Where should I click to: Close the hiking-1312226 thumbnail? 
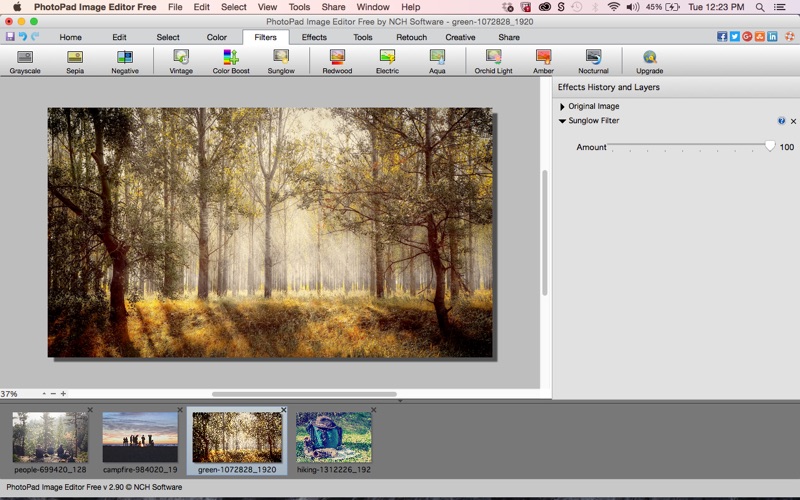tap(374, 410)
